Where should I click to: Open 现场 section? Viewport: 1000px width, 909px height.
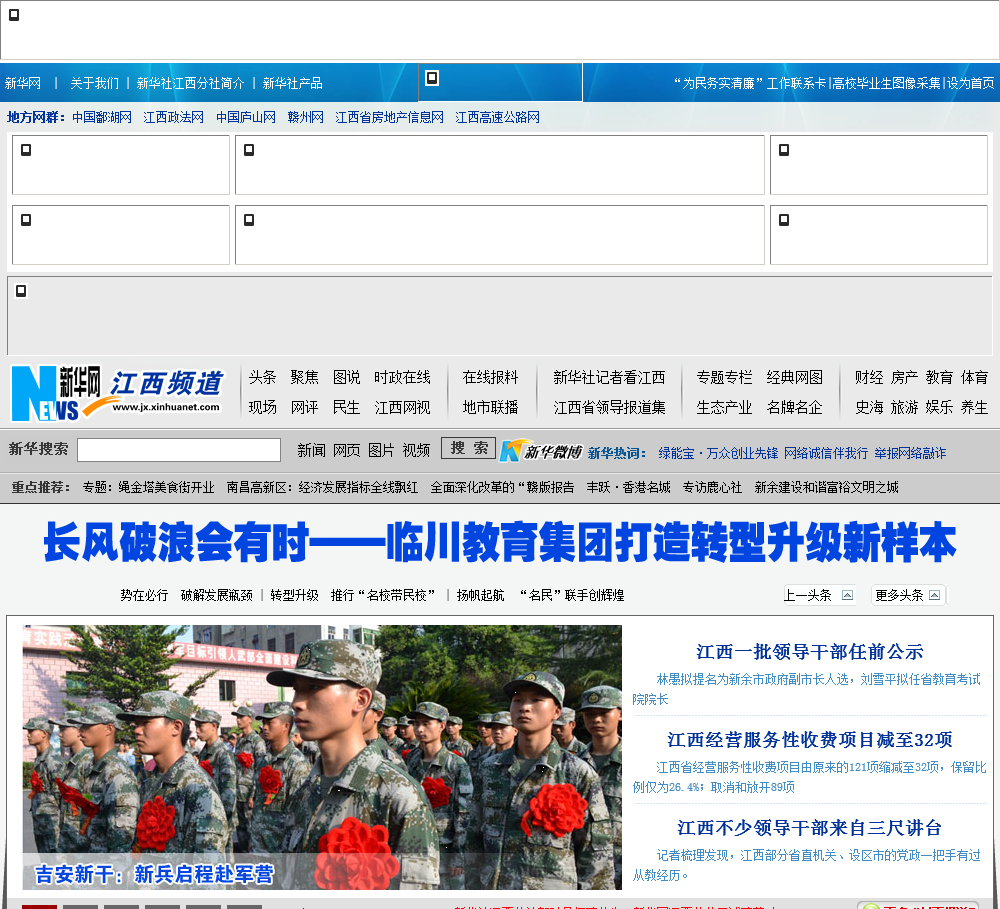(262, 407)
